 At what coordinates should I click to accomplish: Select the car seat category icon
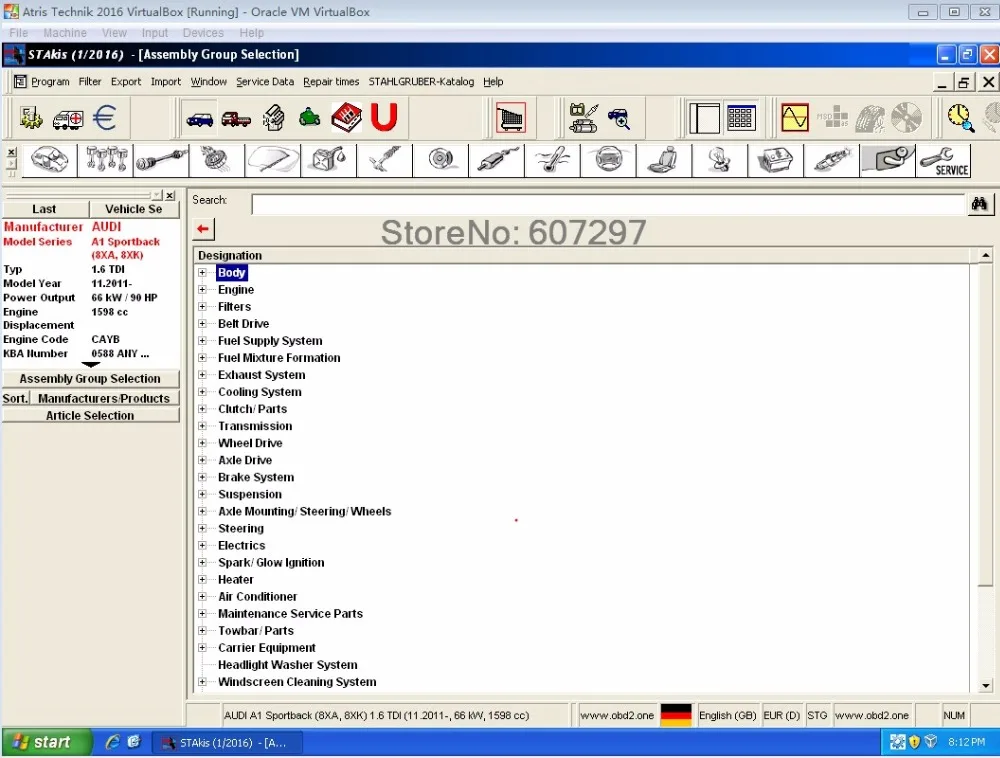tap(664, 160)
